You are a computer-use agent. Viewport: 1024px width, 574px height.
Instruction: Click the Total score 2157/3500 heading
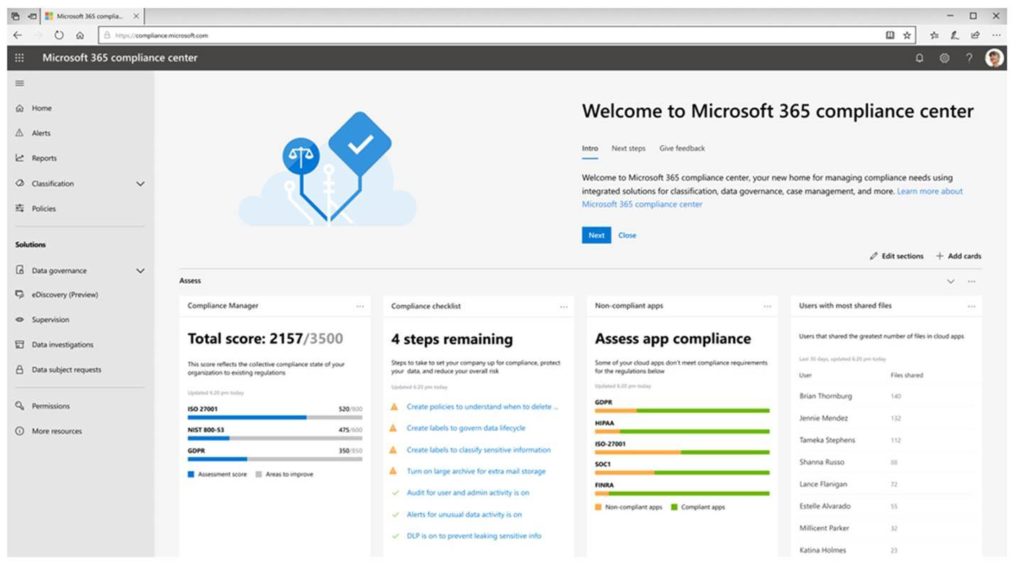[265, 339]
